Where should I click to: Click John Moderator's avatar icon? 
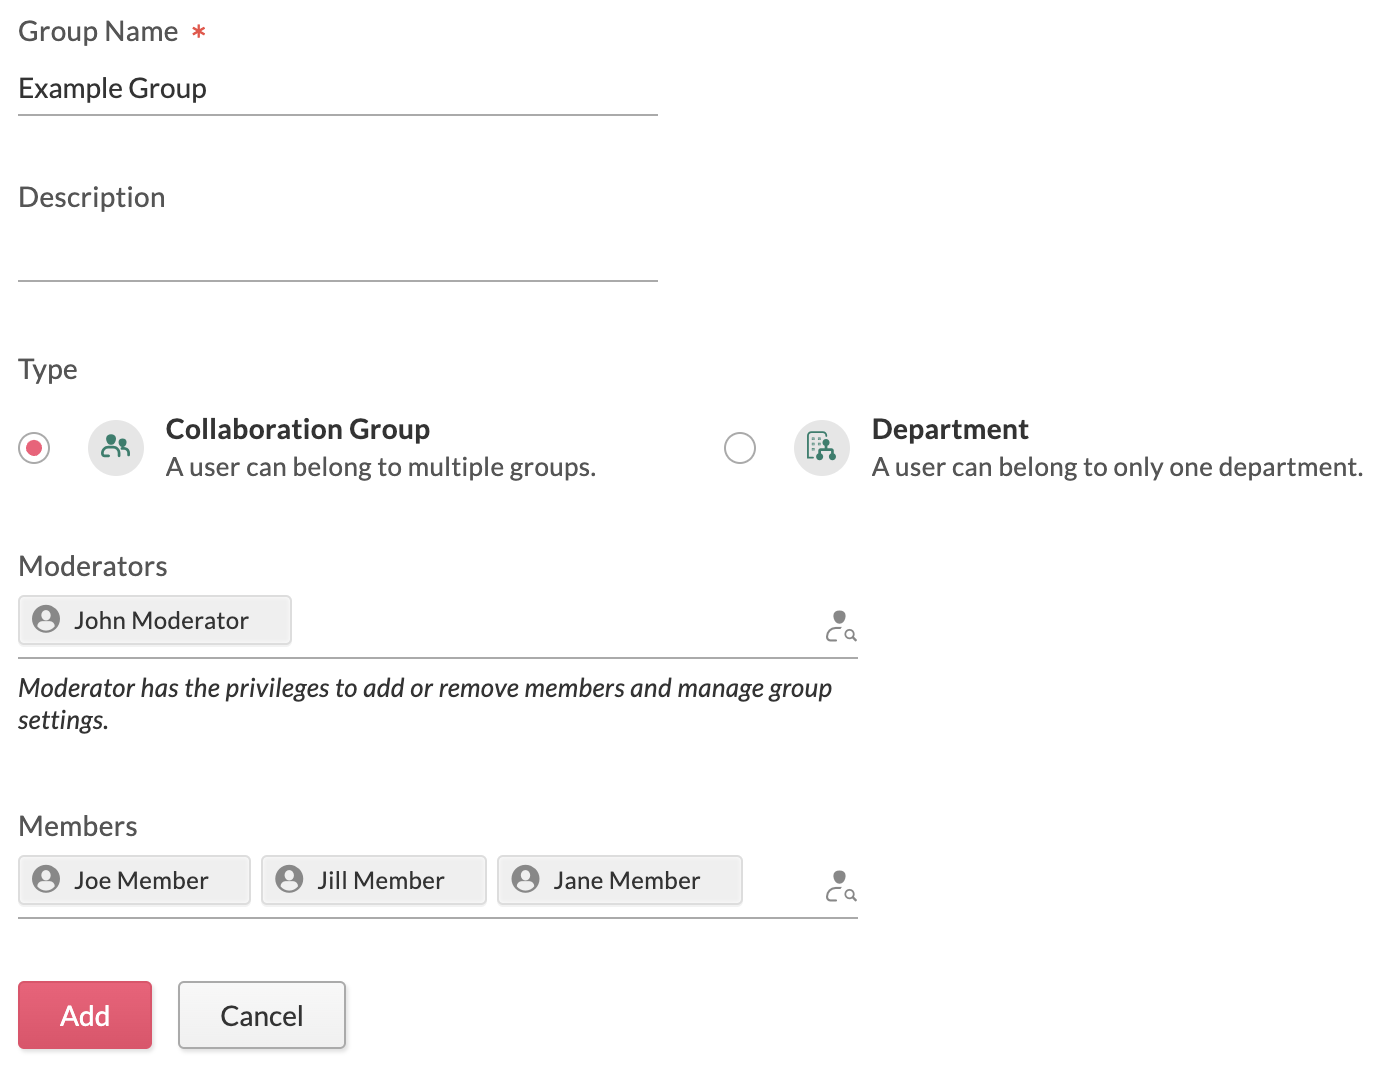[x=45, y=620]
